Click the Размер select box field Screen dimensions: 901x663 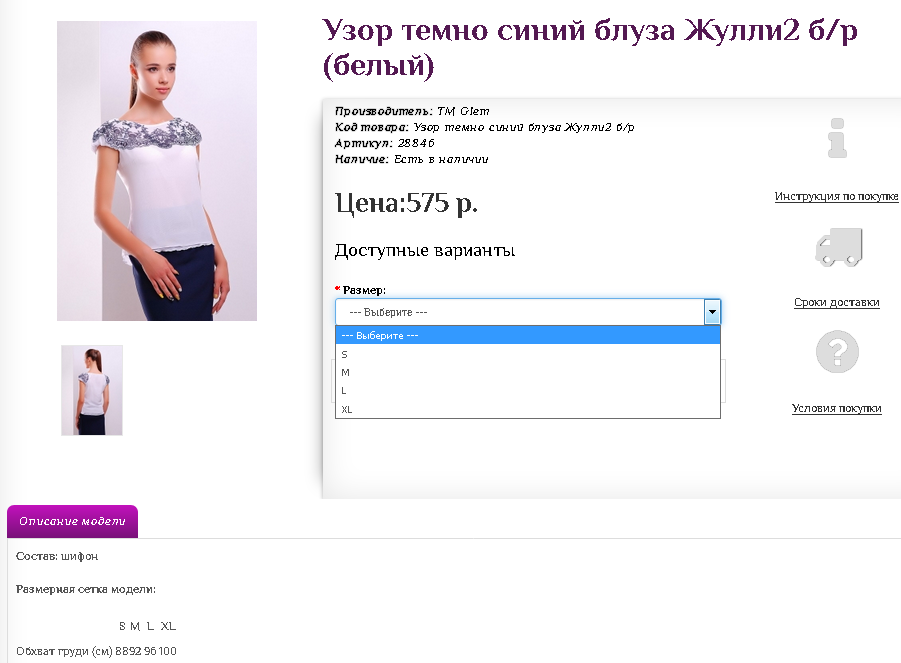point(527,312)
